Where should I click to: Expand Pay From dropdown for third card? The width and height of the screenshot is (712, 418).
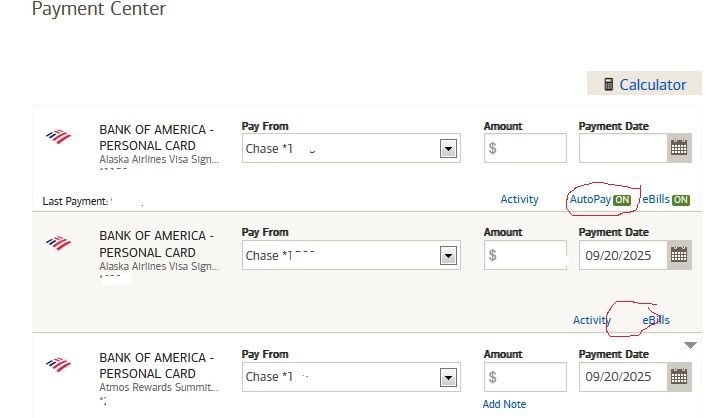[x=449, y=377]
